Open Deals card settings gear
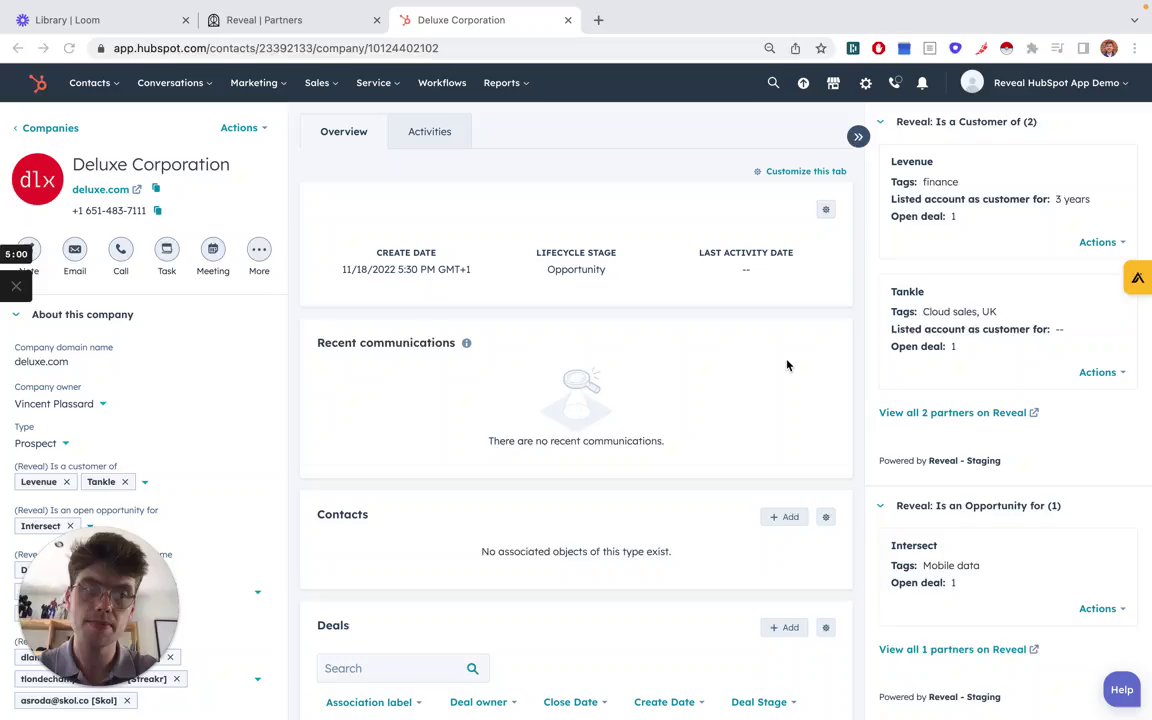 click(x=826, y=627)
